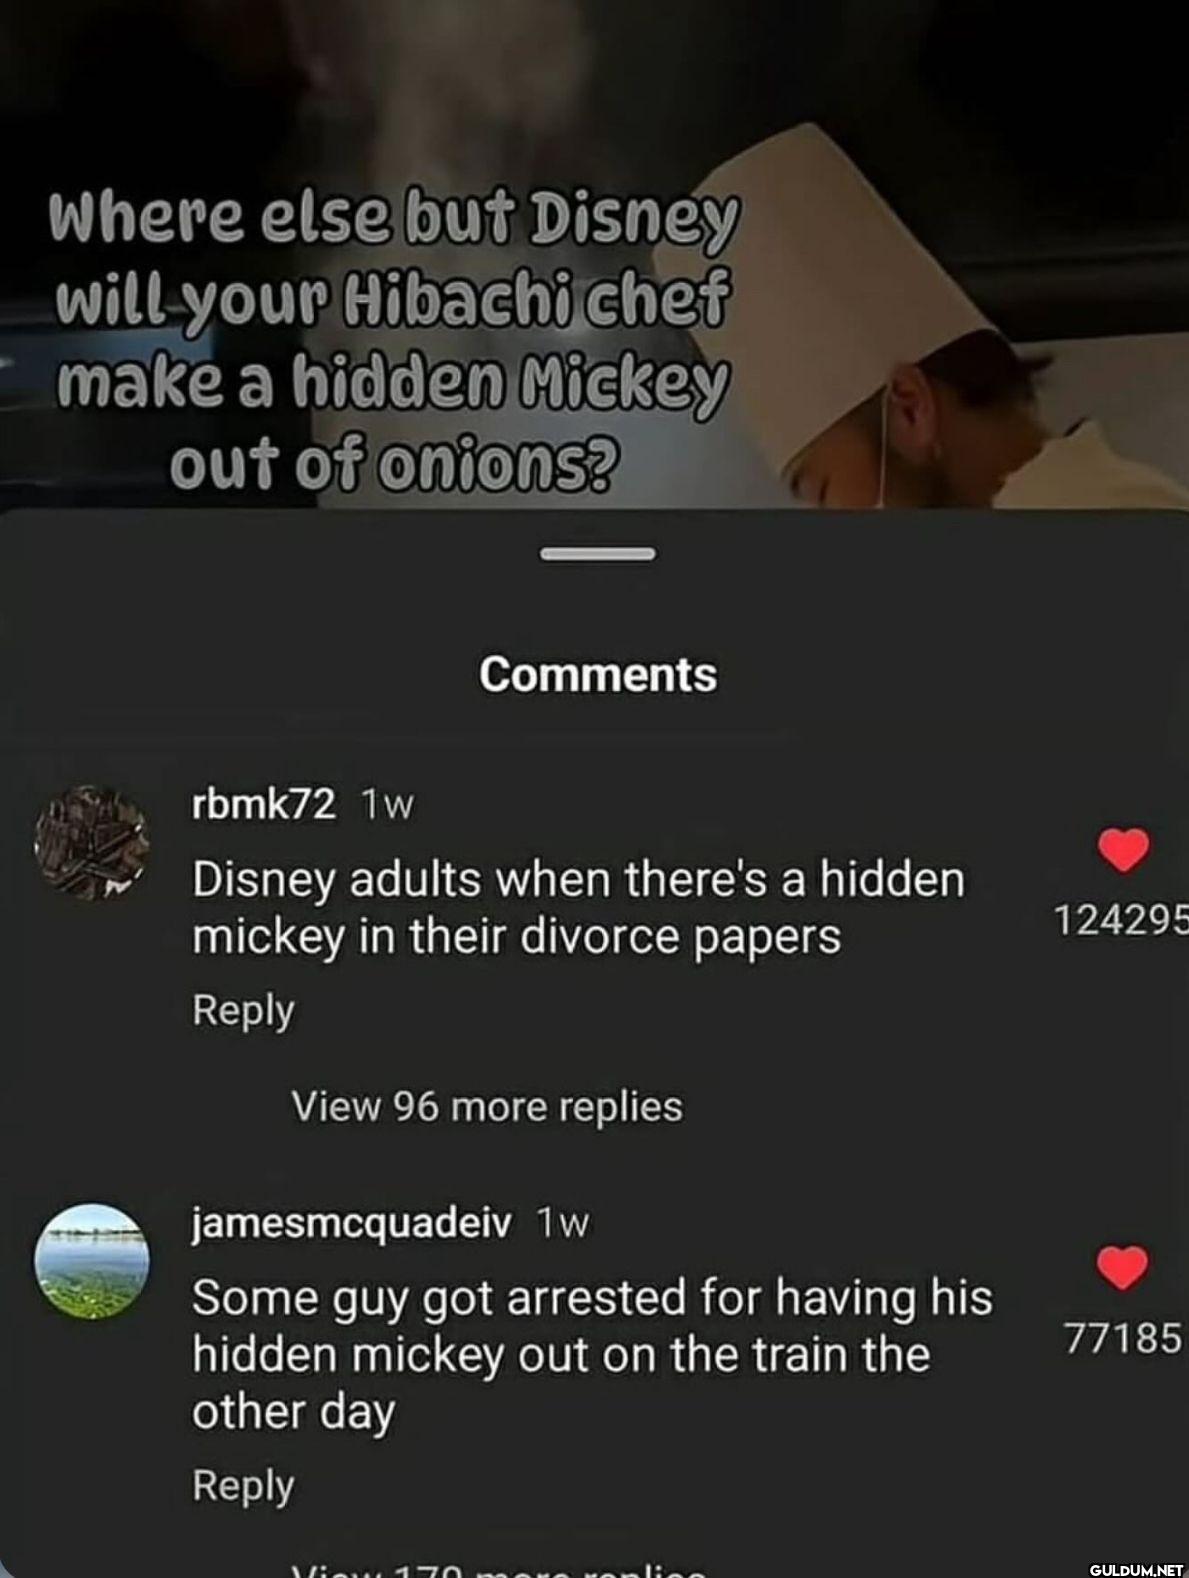Image resolution: width=1189 pixels, height=1578 pixels.
Task: Expand View 96 more replies
Action: pyautogui.click(x=487, y=1106)
